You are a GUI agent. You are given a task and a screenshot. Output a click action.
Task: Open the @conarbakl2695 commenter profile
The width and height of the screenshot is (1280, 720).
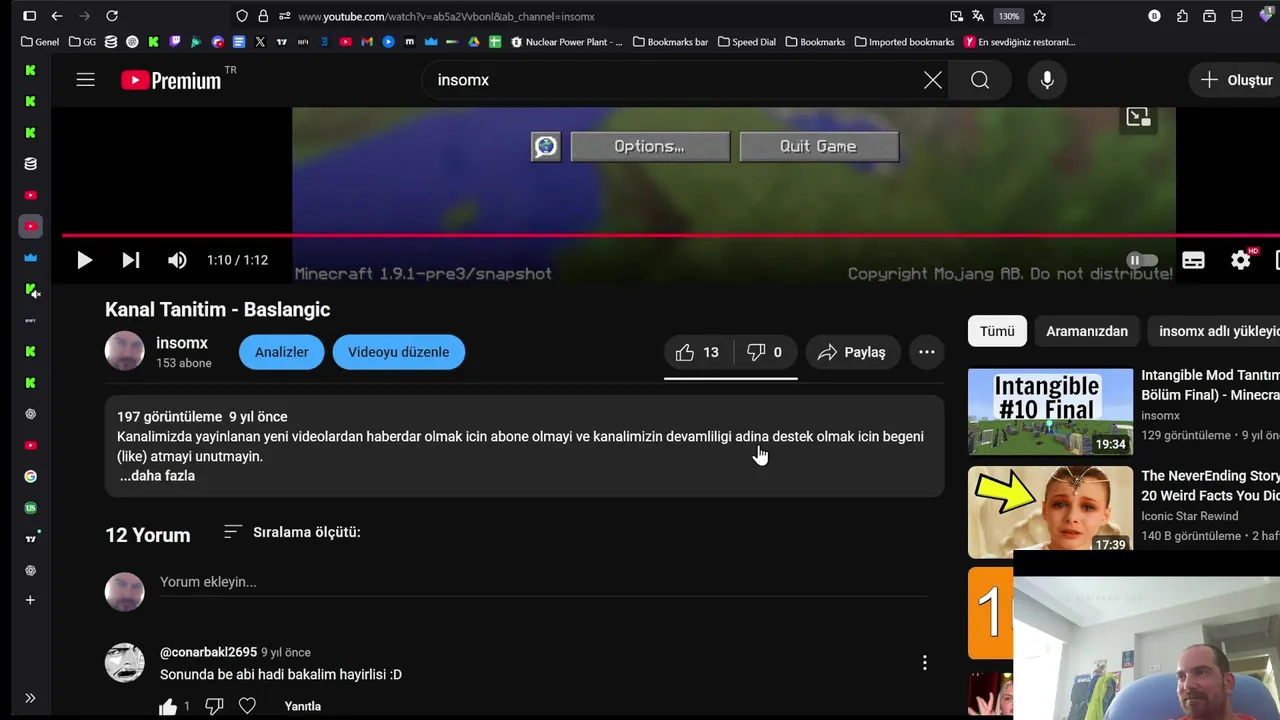coord(208,652)
